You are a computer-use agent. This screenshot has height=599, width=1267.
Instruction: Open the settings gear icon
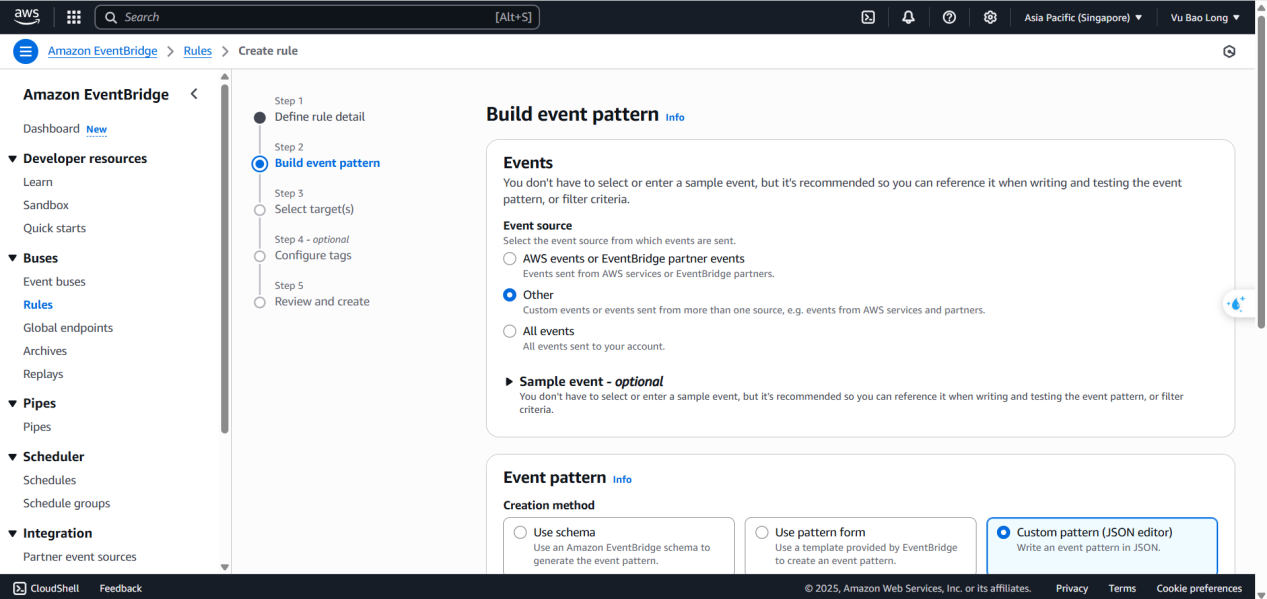coord(990,17)
